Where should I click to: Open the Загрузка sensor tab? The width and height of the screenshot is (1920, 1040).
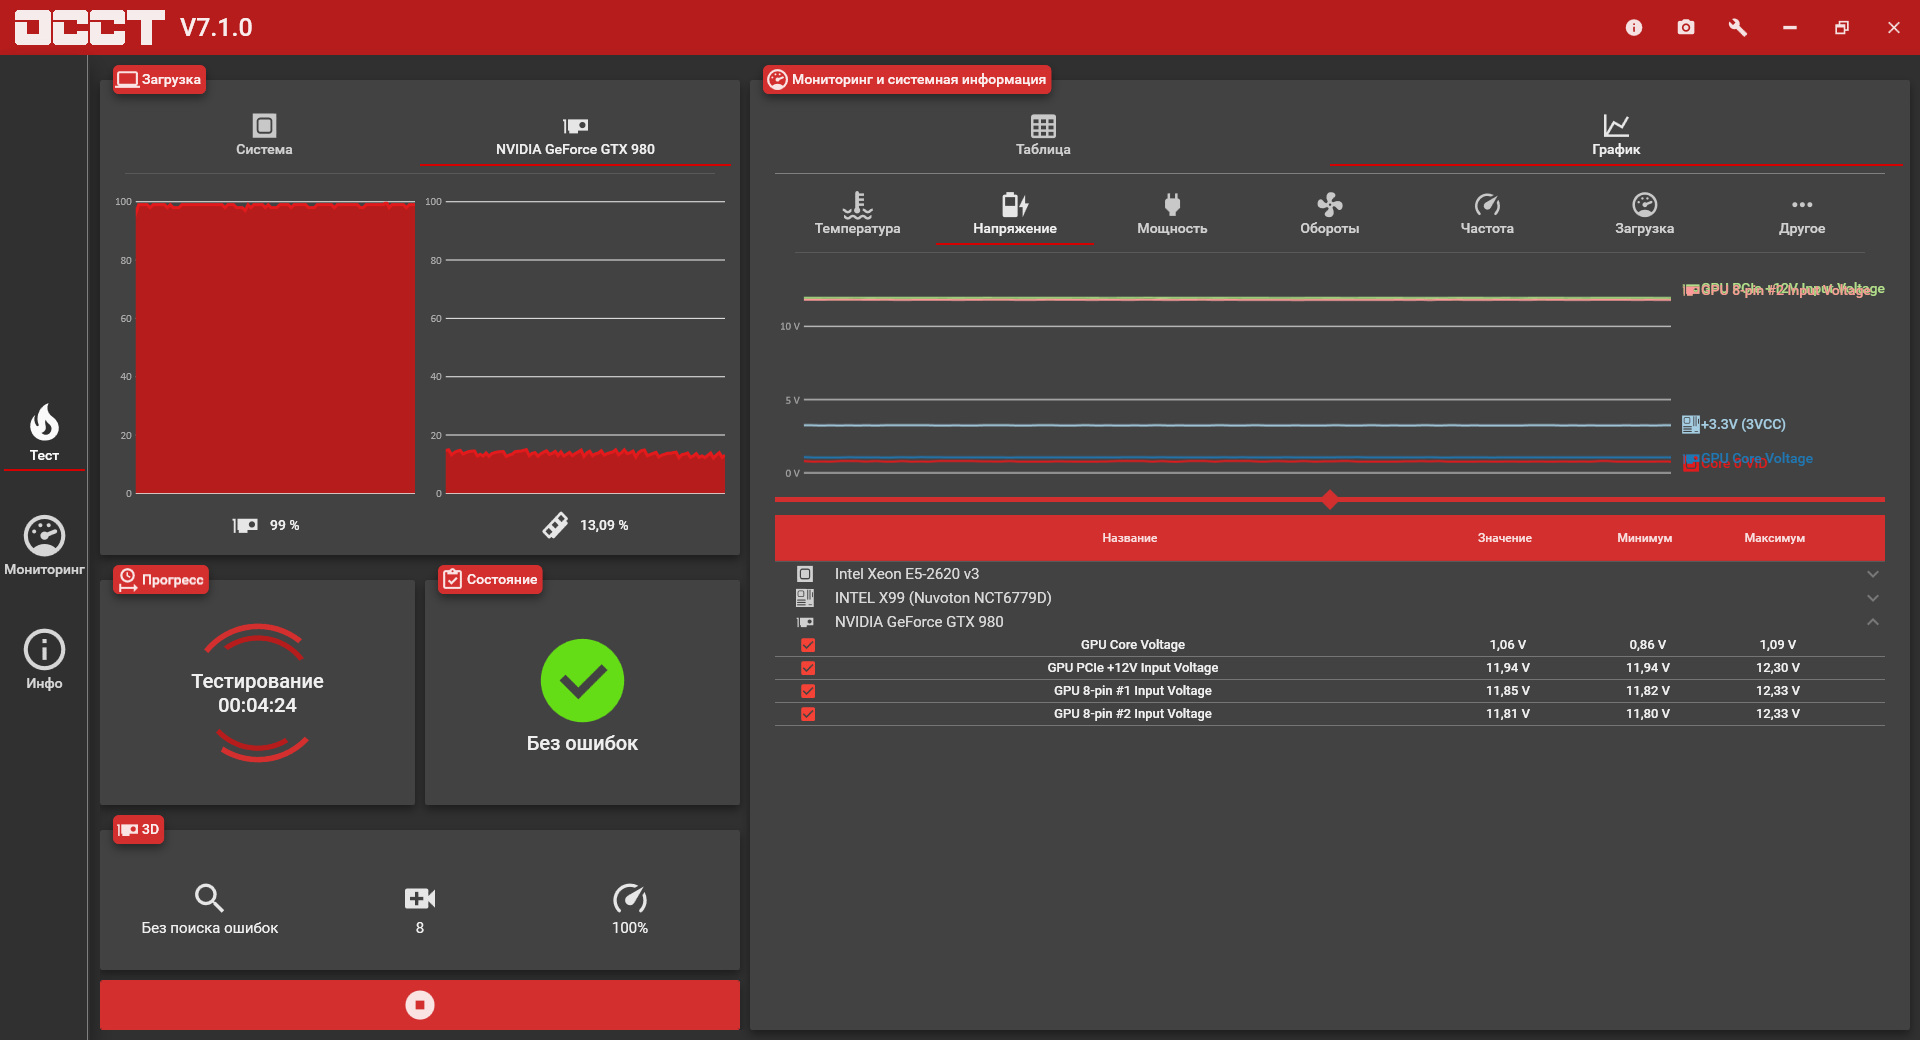pos(1644,214)
